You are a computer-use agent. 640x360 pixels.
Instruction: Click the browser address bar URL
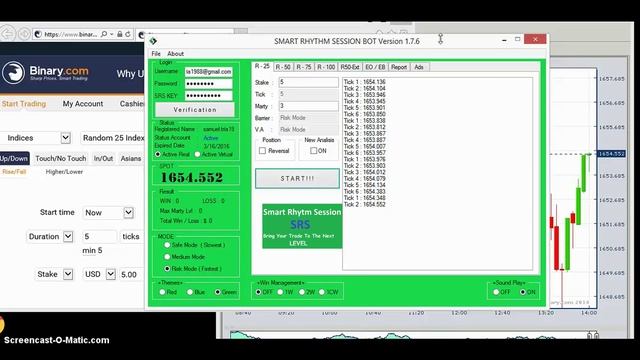[x=70, y=35]
